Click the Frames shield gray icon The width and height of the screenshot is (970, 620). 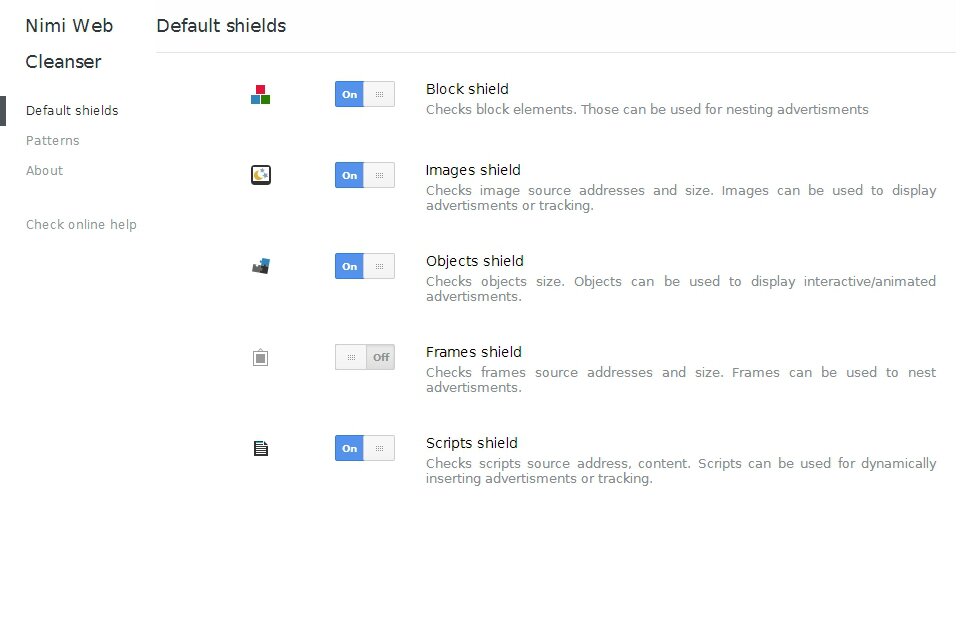coord(260,357)
